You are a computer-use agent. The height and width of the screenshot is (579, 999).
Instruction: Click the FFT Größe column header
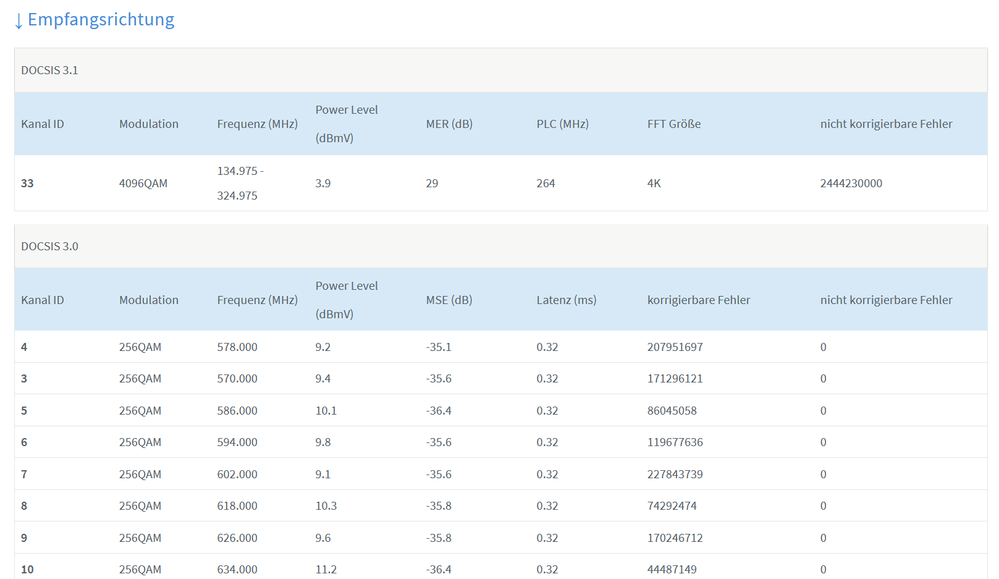pyautogui.click(x=674, y=124)
